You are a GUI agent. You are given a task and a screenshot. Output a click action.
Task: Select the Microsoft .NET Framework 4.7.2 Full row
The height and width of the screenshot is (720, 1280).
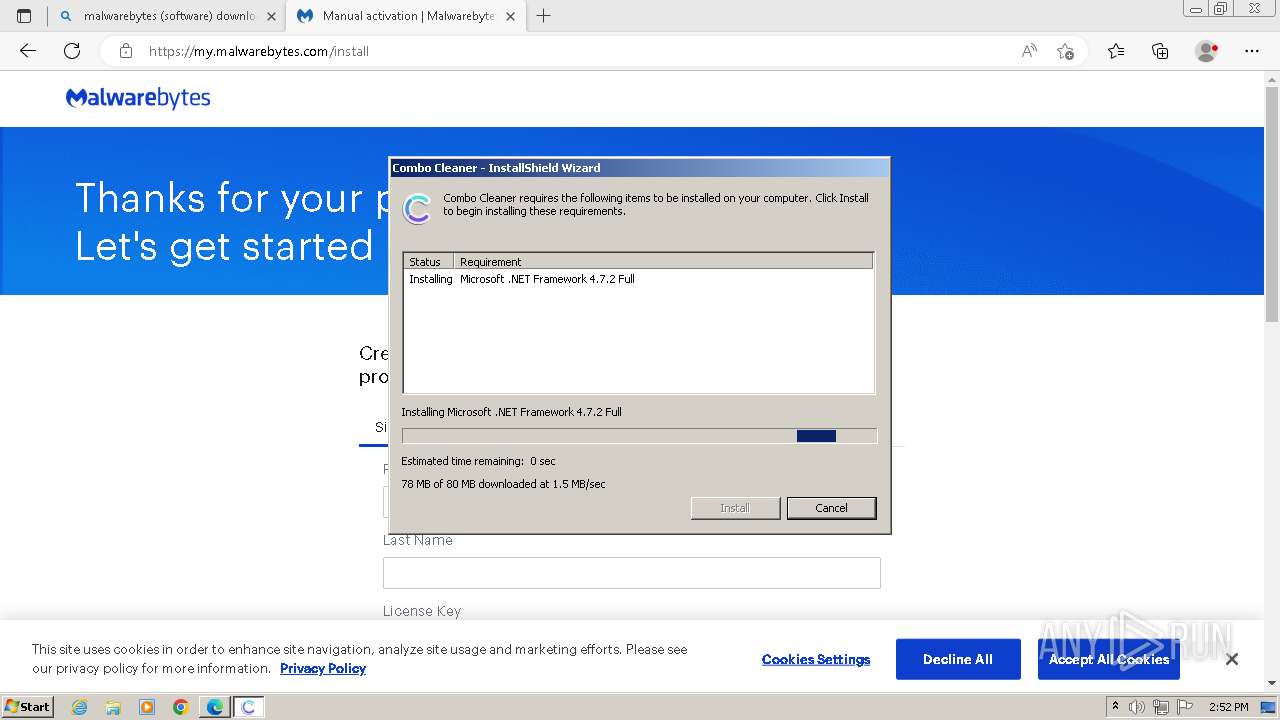click(x=638, y=279)
